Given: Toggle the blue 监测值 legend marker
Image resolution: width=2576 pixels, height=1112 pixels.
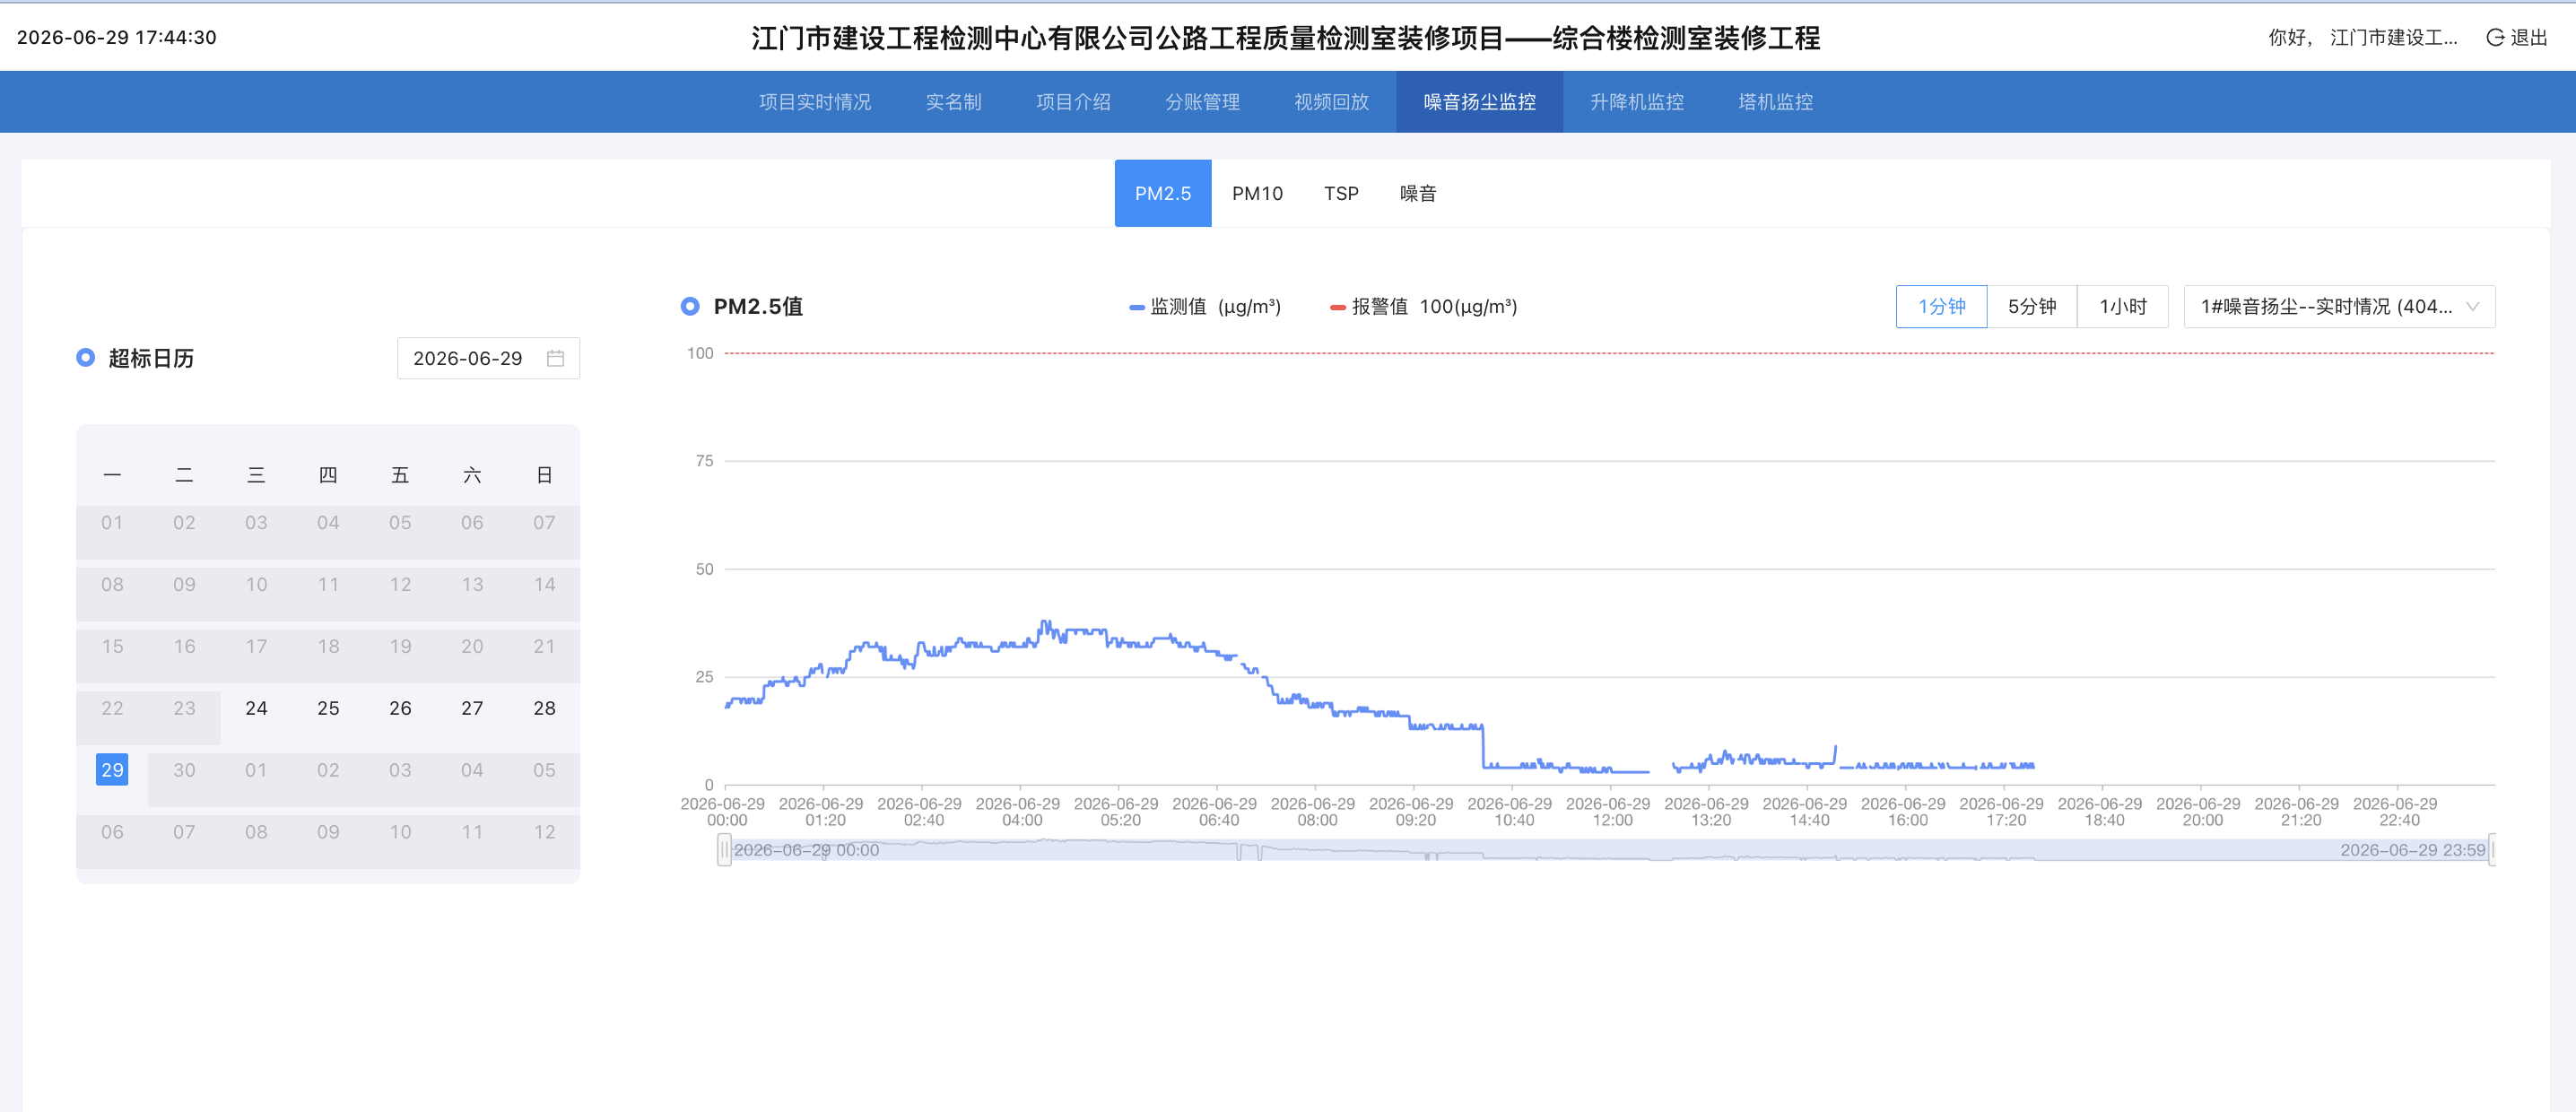Looking at the screenshot, I should 1136,307.
